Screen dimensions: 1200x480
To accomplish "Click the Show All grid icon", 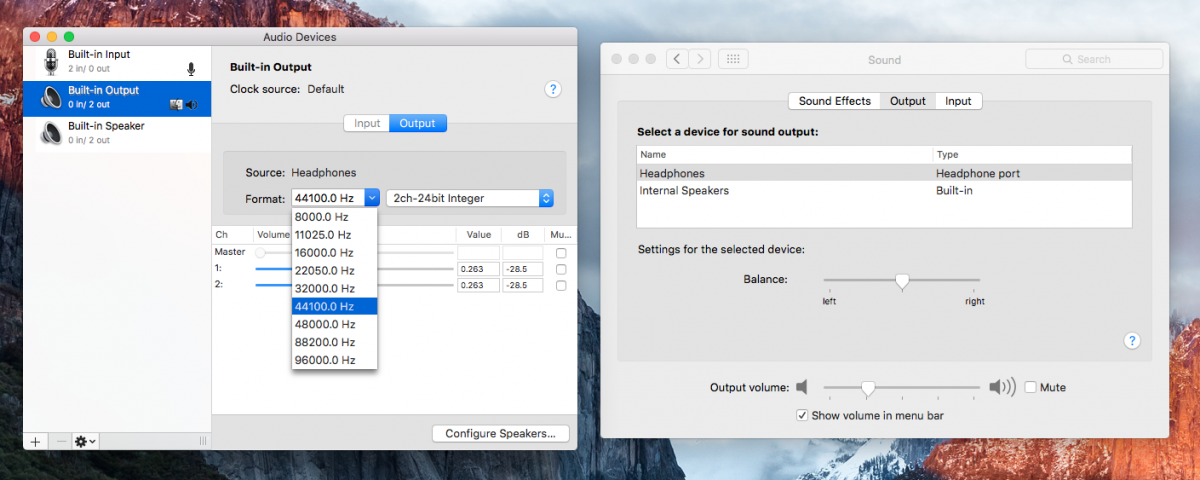I will [x=733, y=59].
